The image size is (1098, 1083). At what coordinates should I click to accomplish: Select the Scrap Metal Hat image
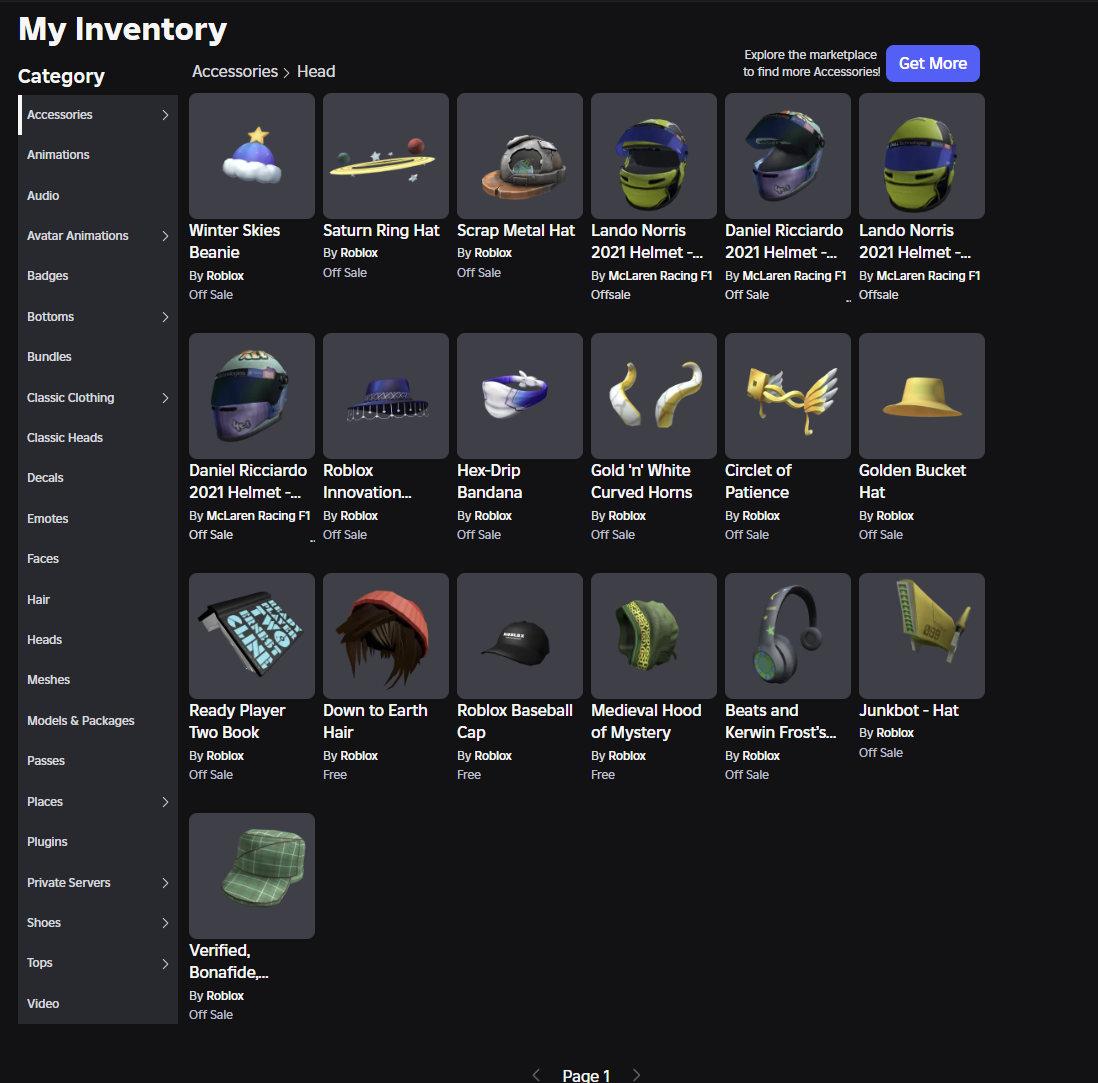[520, 156]
